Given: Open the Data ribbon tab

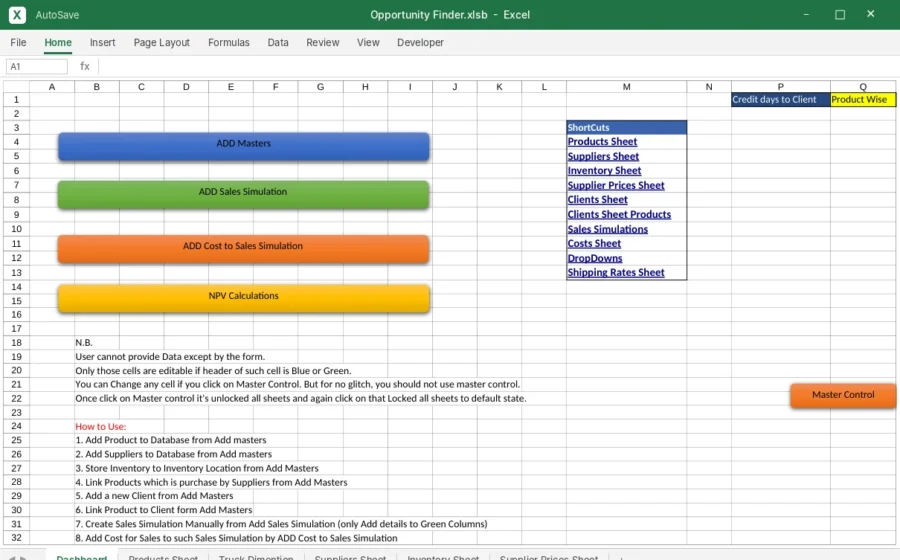Looking at the screenshot, I should (278, 42).
